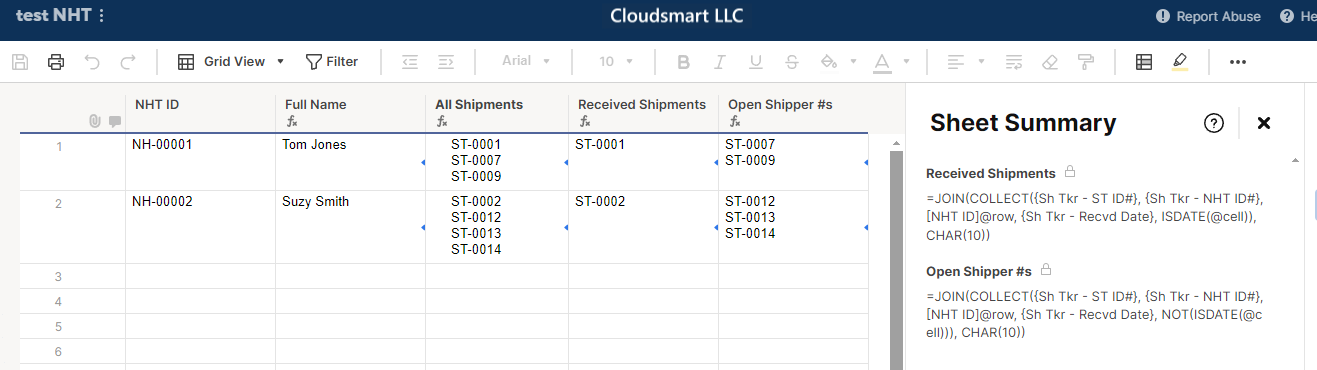Click the Clear formatting eraser icon
This screenshot has width=1317, height=370.
tap(1049, 62)
